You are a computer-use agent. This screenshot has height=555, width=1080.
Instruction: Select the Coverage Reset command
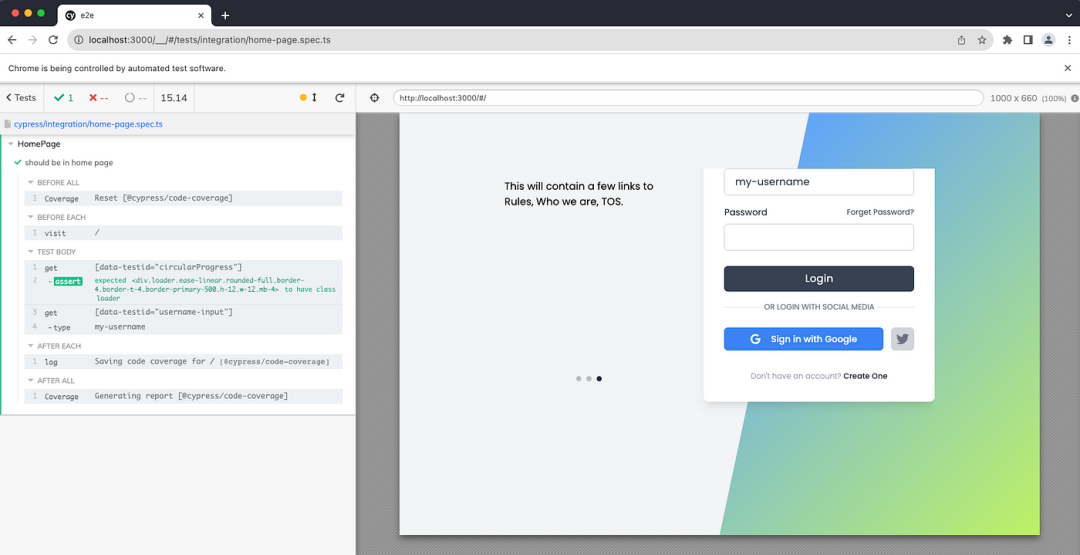pyautogui.click(x=183, y=198)
